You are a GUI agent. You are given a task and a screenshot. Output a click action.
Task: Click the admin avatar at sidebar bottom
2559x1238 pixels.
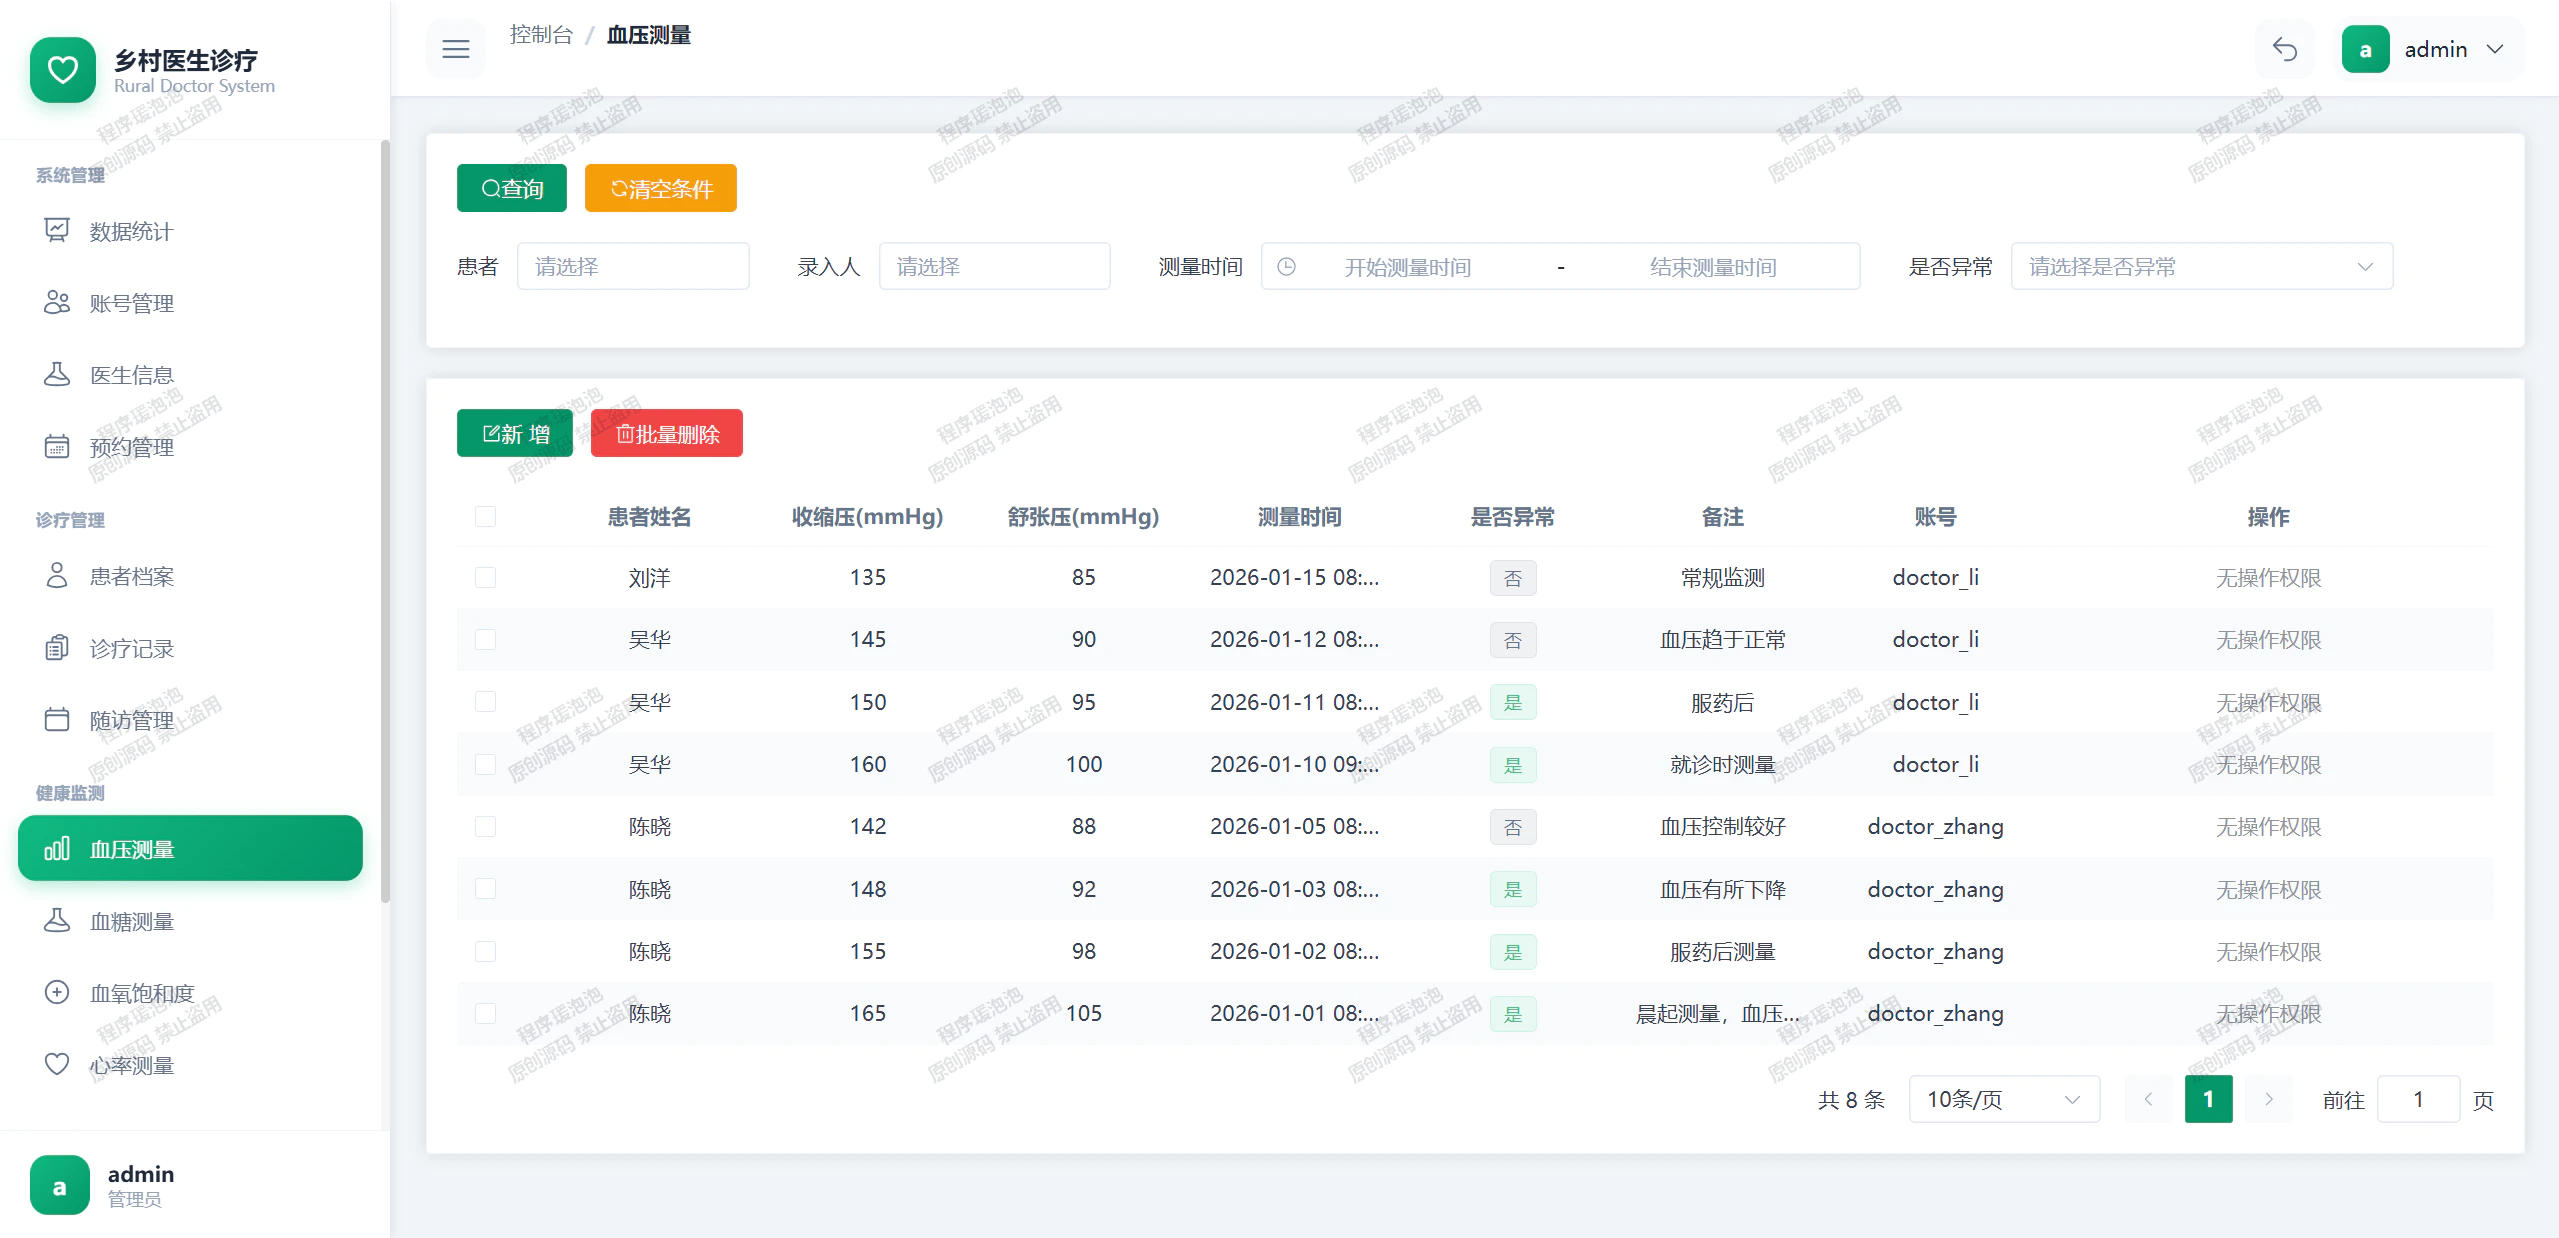pyautogui.click(x=60, y=1186)
